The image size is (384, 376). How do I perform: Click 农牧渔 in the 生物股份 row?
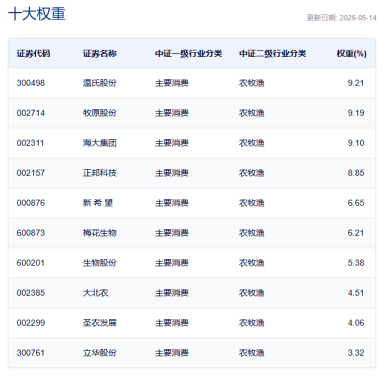(x=251, y=263)
